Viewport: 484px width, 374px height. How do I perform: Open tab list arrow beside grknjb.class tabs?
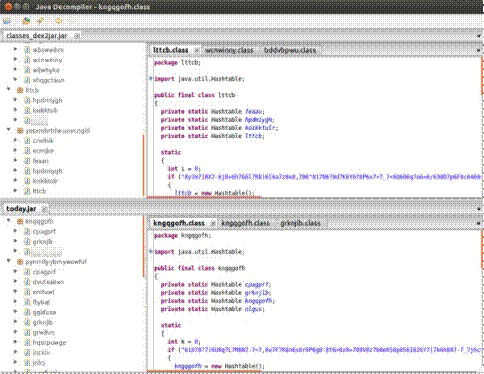479,223
